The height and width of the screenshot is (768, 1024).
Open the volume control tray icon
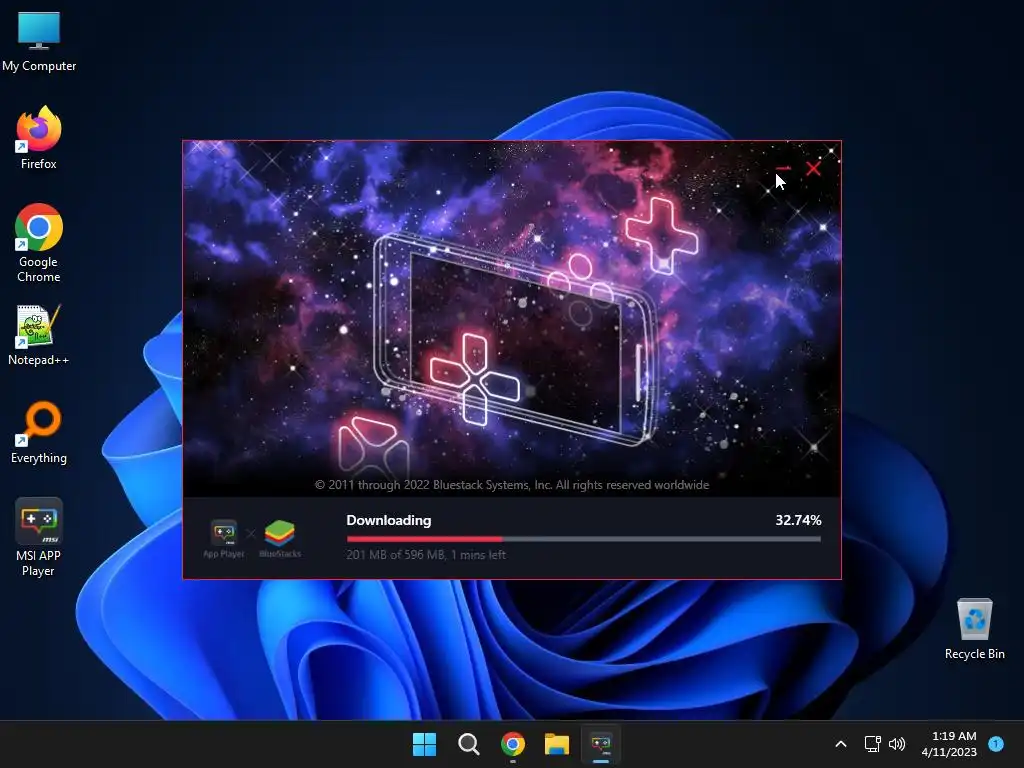tap(897, 744)
